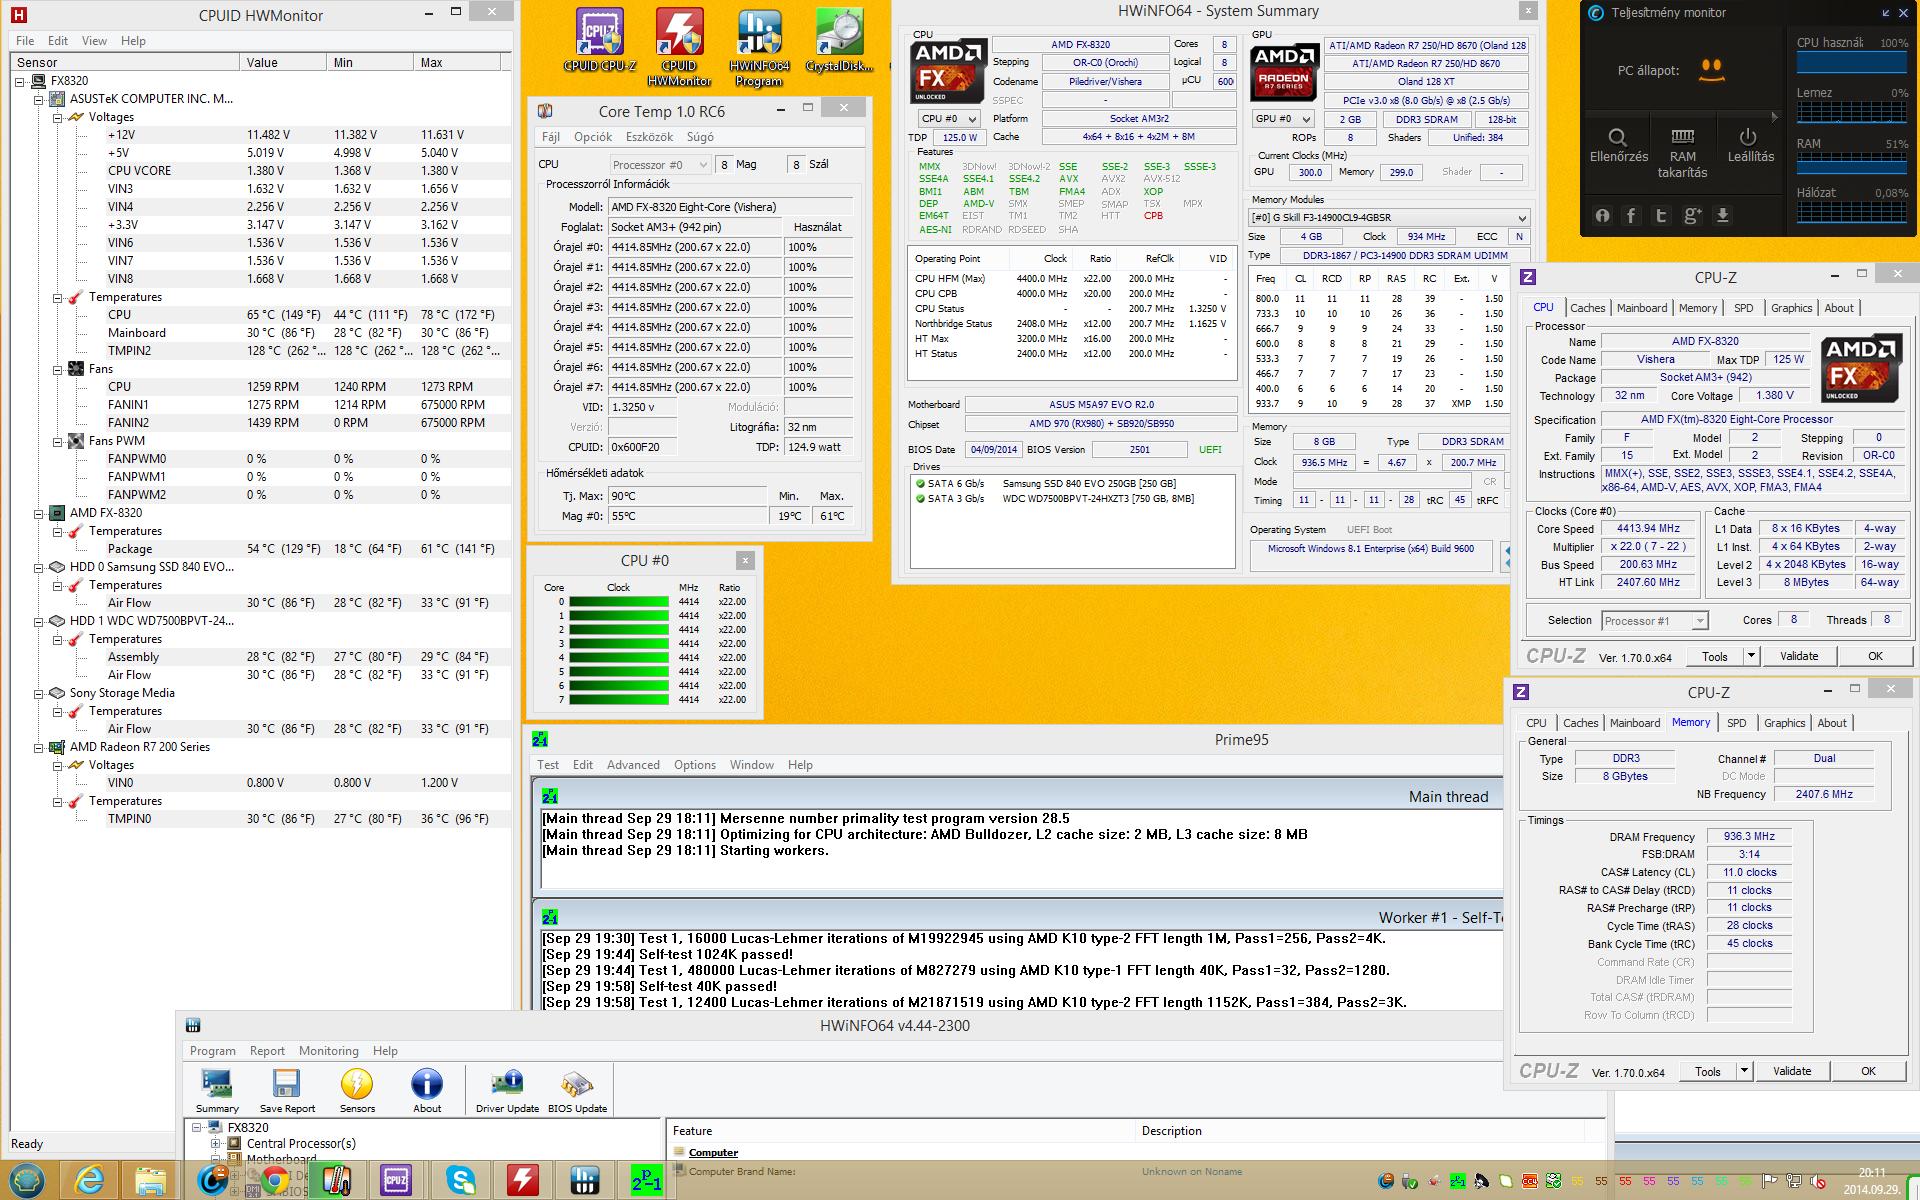The height and width of the screenshot is (1200, 1920).
Task: Switch to Mainboard tab in CPU-Z processor window
Action: pos(1642,308)
